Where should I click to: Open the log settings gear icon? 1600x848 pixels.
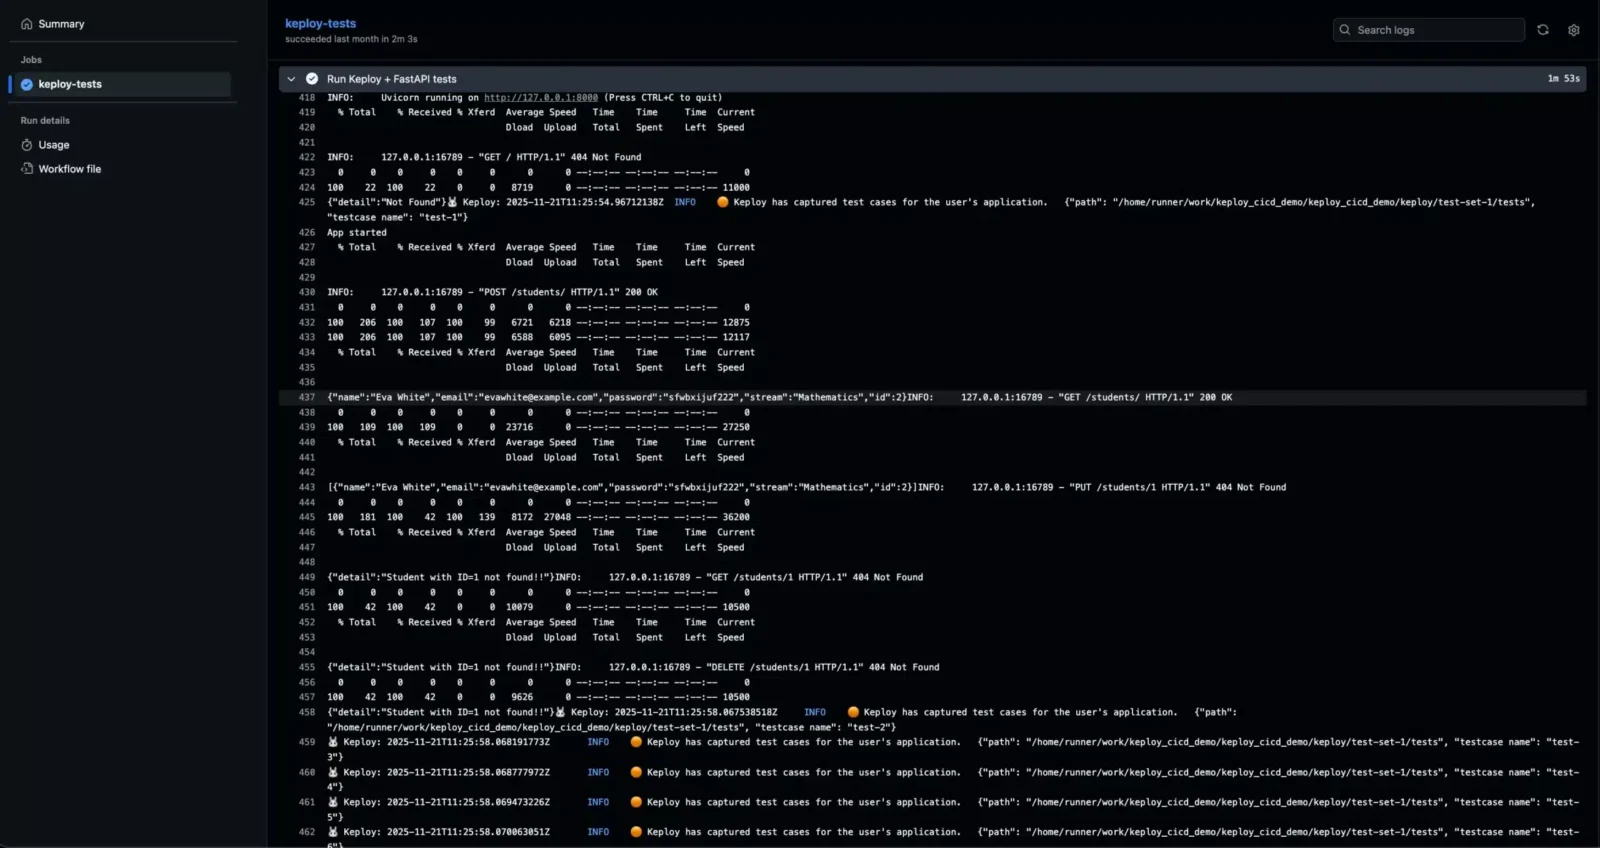coord(1574,30)
